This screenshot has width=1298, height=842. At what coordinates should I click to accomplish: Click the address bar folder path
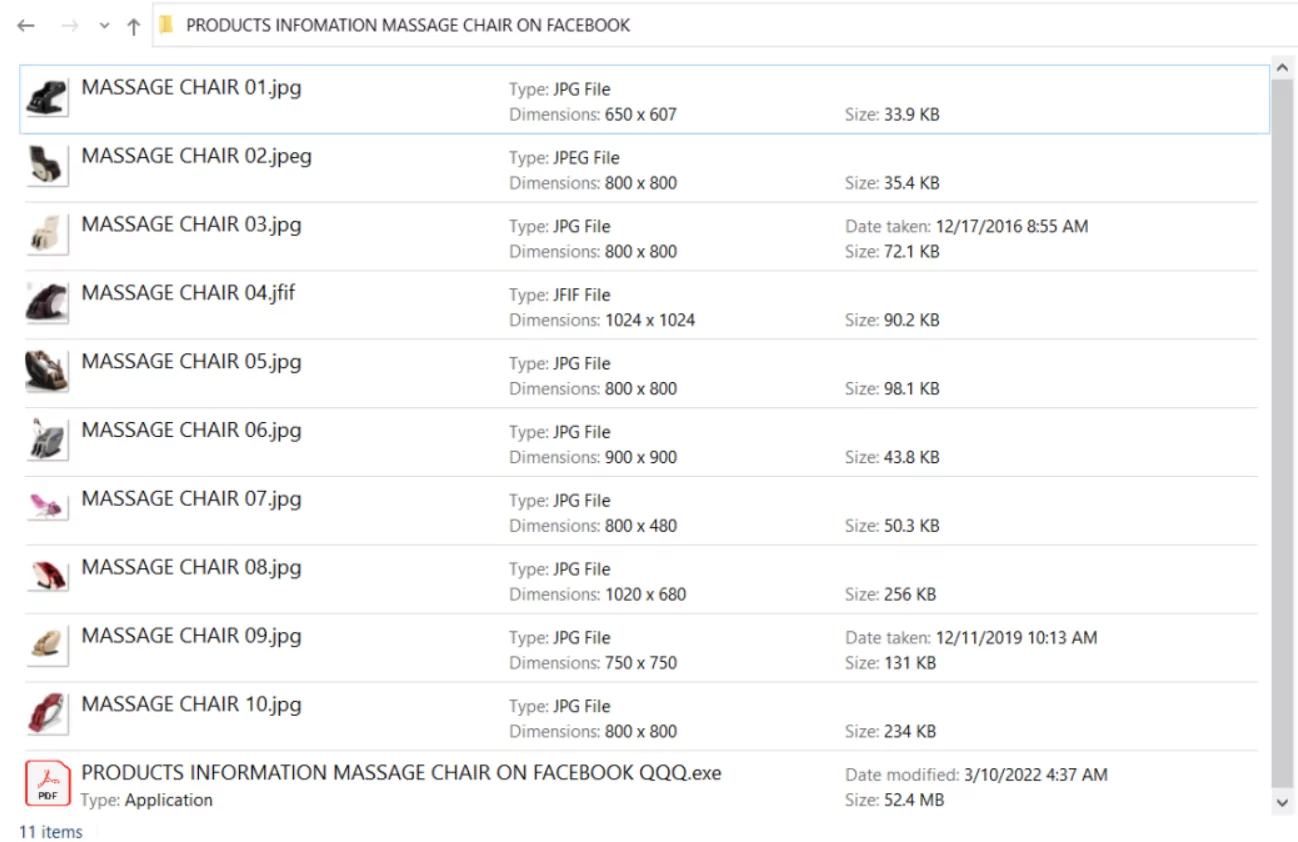pyautogui.click(x=408, y=26)
